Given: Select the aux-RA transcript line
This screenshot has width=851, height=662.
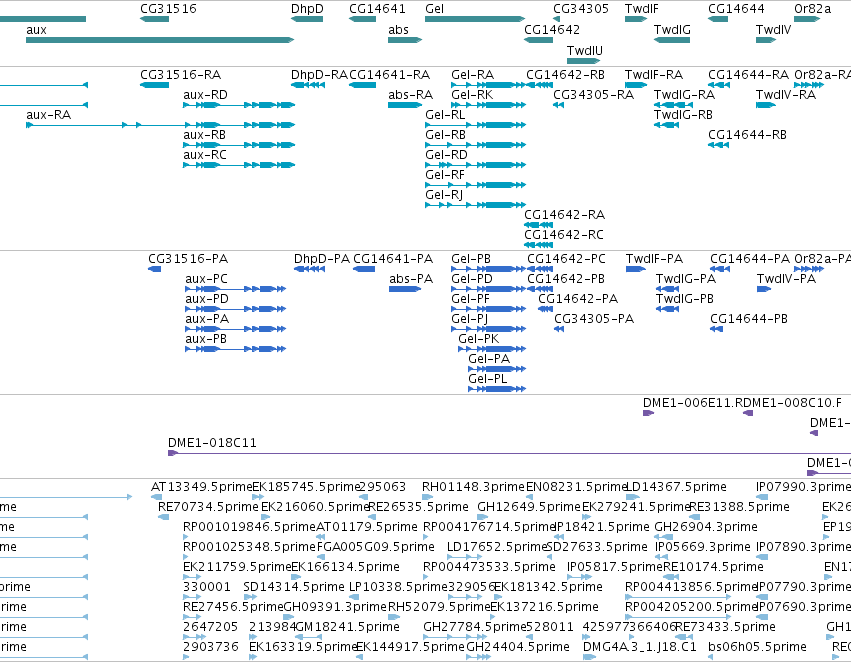Looking at the screenshot, I should 160,125.
